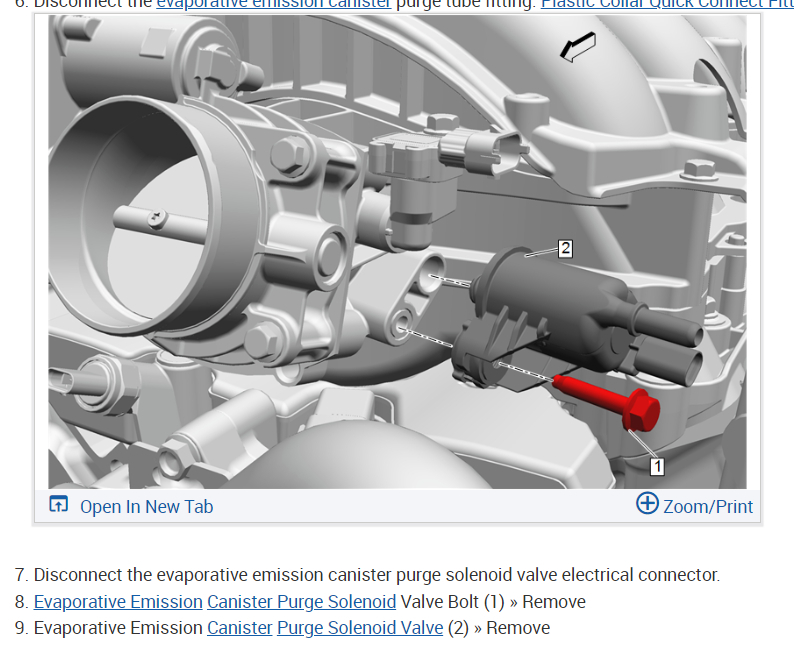Click the Open In New Tab icon
794x658 pixels.
point(58,504)
